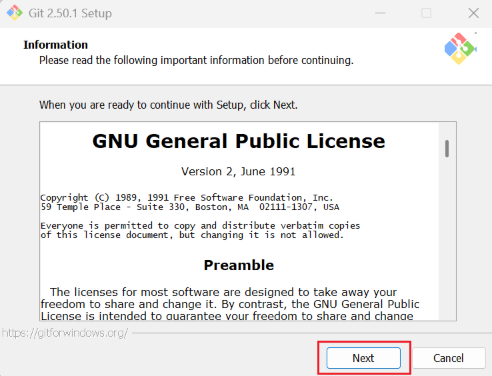
Task: Open the gitforwindows.org link
Action: (65, 333)
